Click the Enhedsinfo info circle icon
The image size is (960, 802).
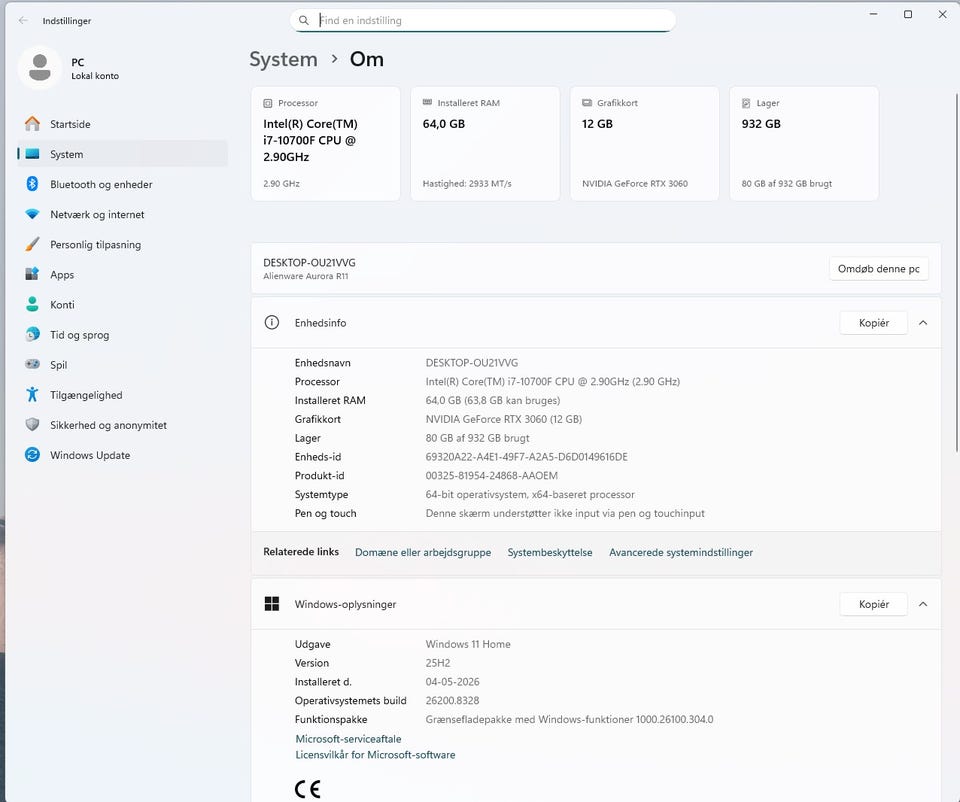coord(272,323)
